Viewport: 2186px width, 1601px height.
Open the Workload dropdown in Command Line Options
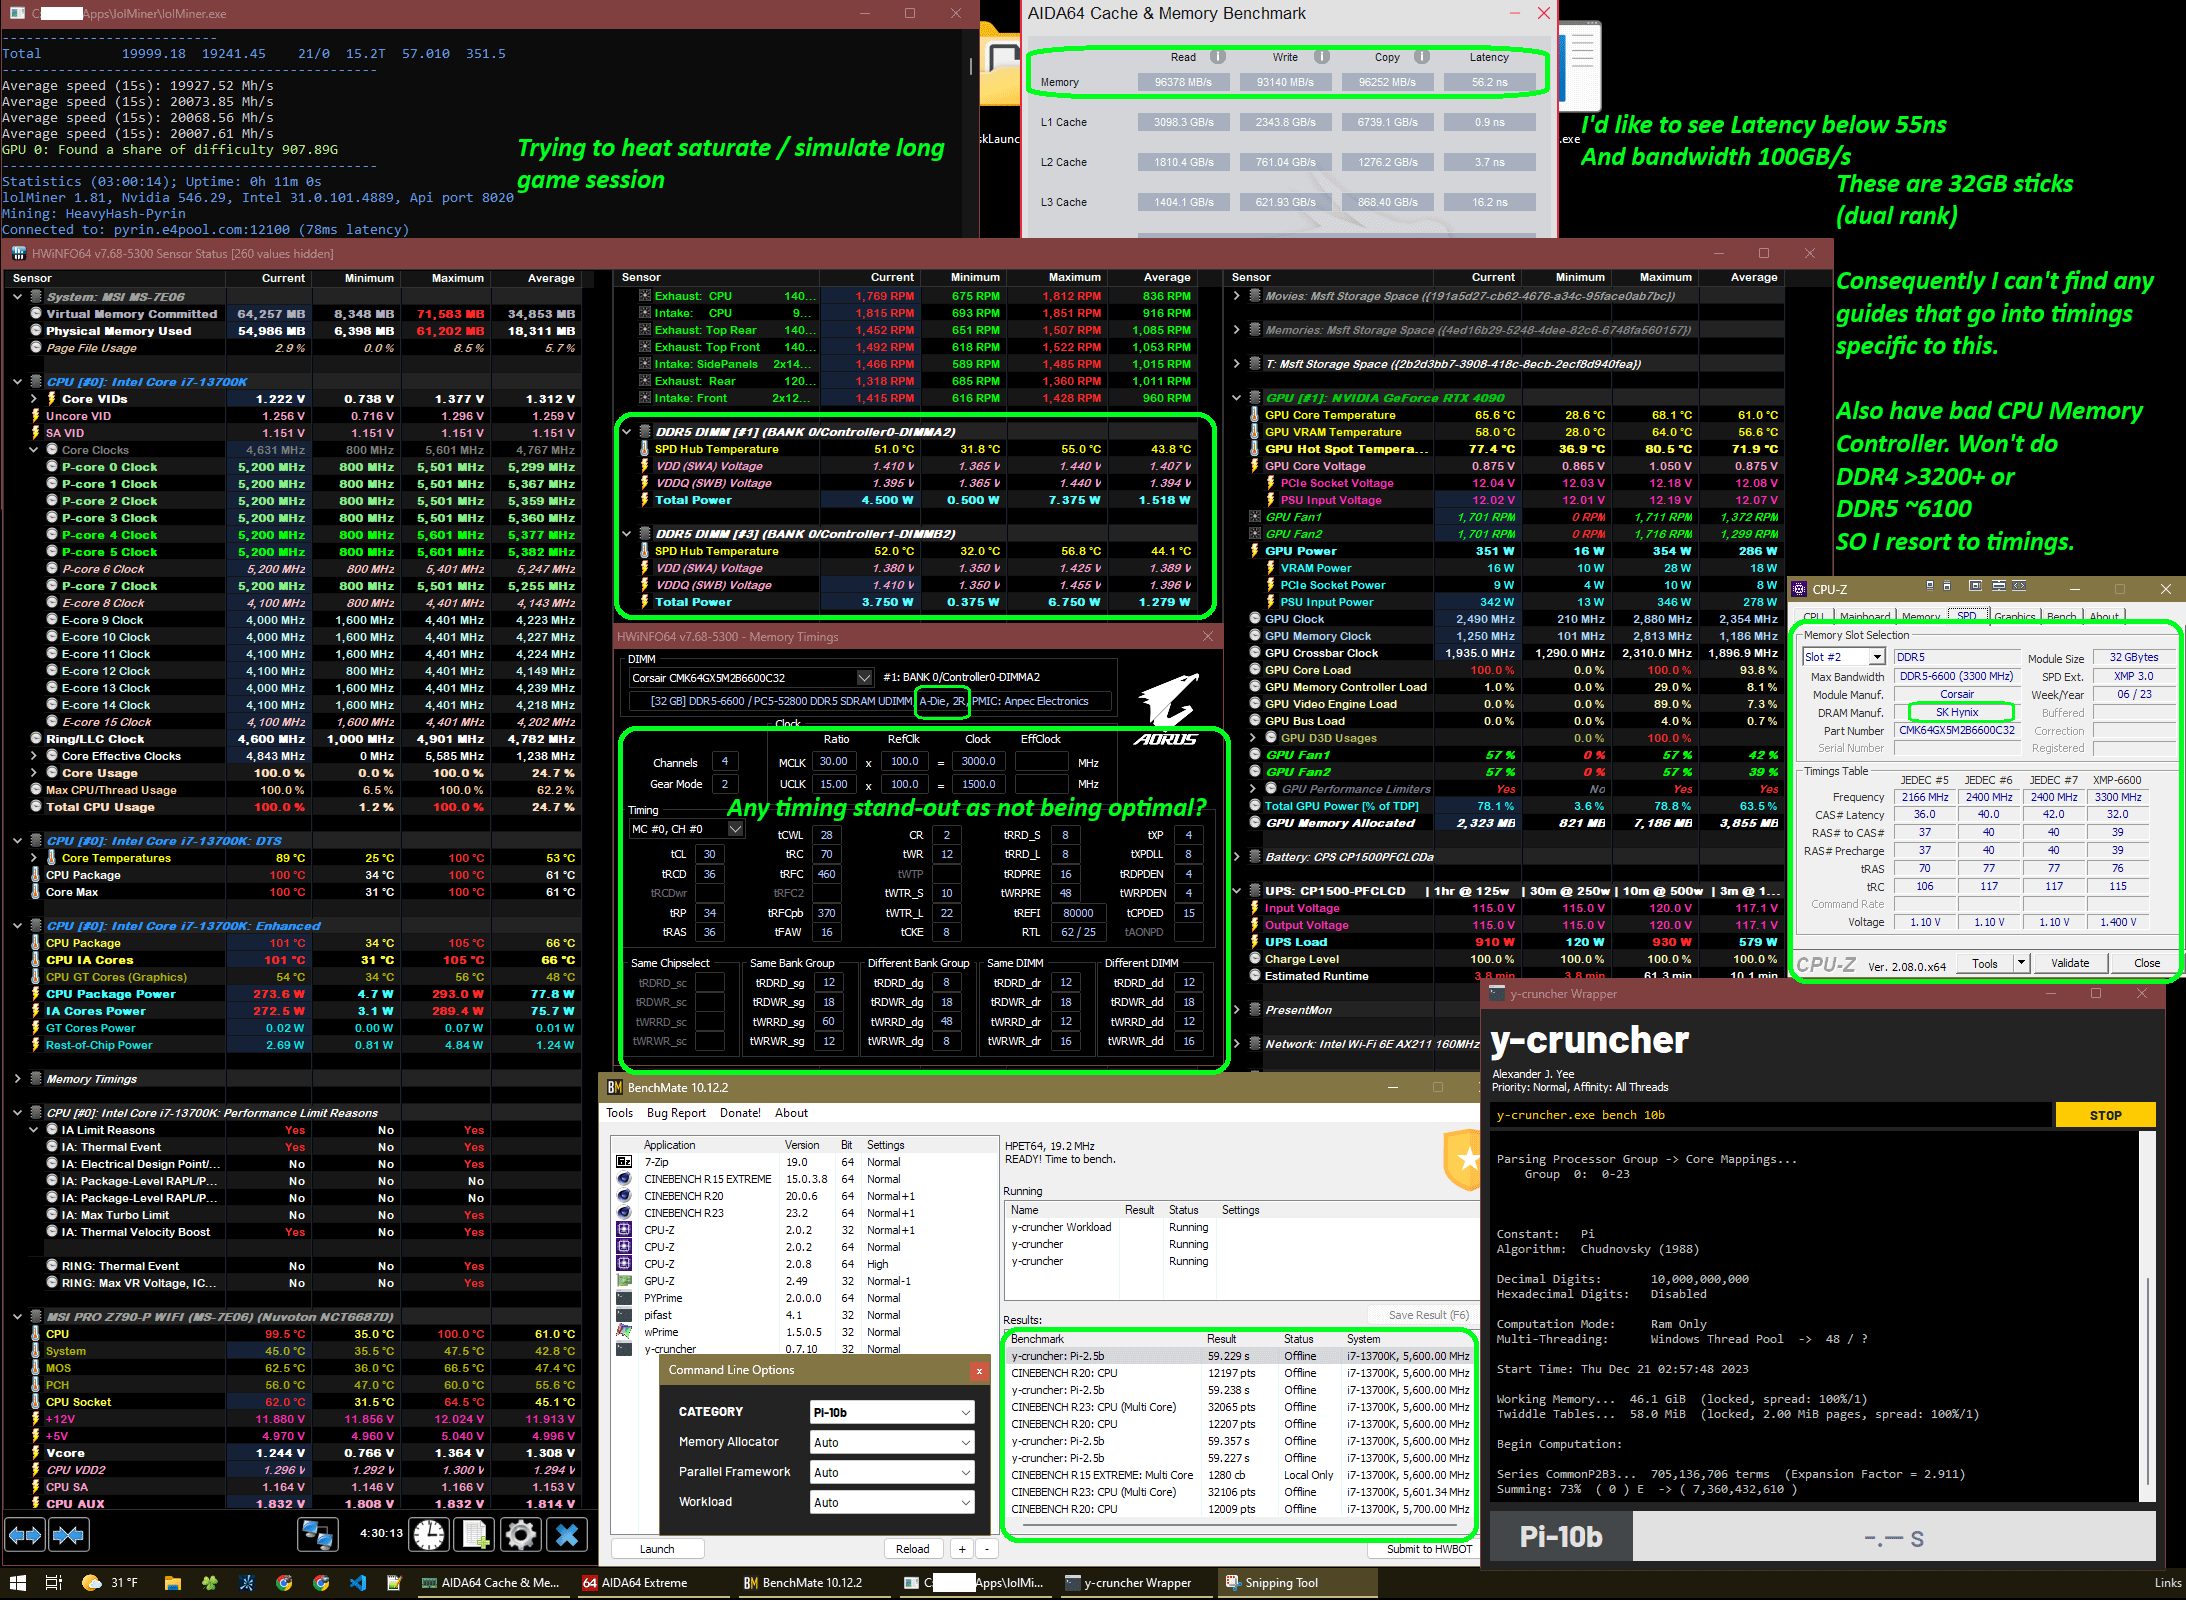(891, 1502)
